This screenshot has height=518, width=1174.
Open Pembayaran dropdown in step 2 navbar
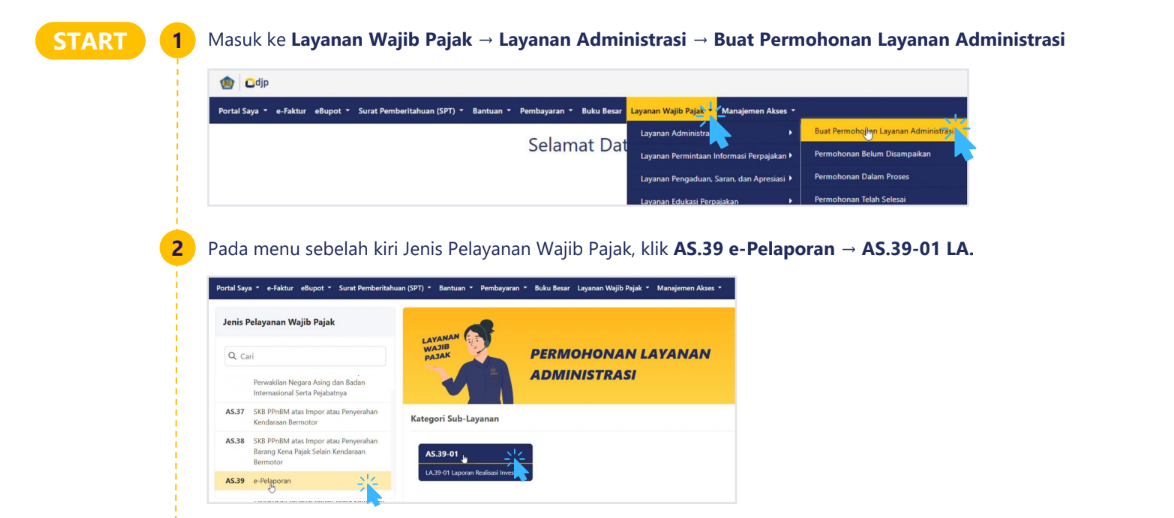[x=504, y=287]
